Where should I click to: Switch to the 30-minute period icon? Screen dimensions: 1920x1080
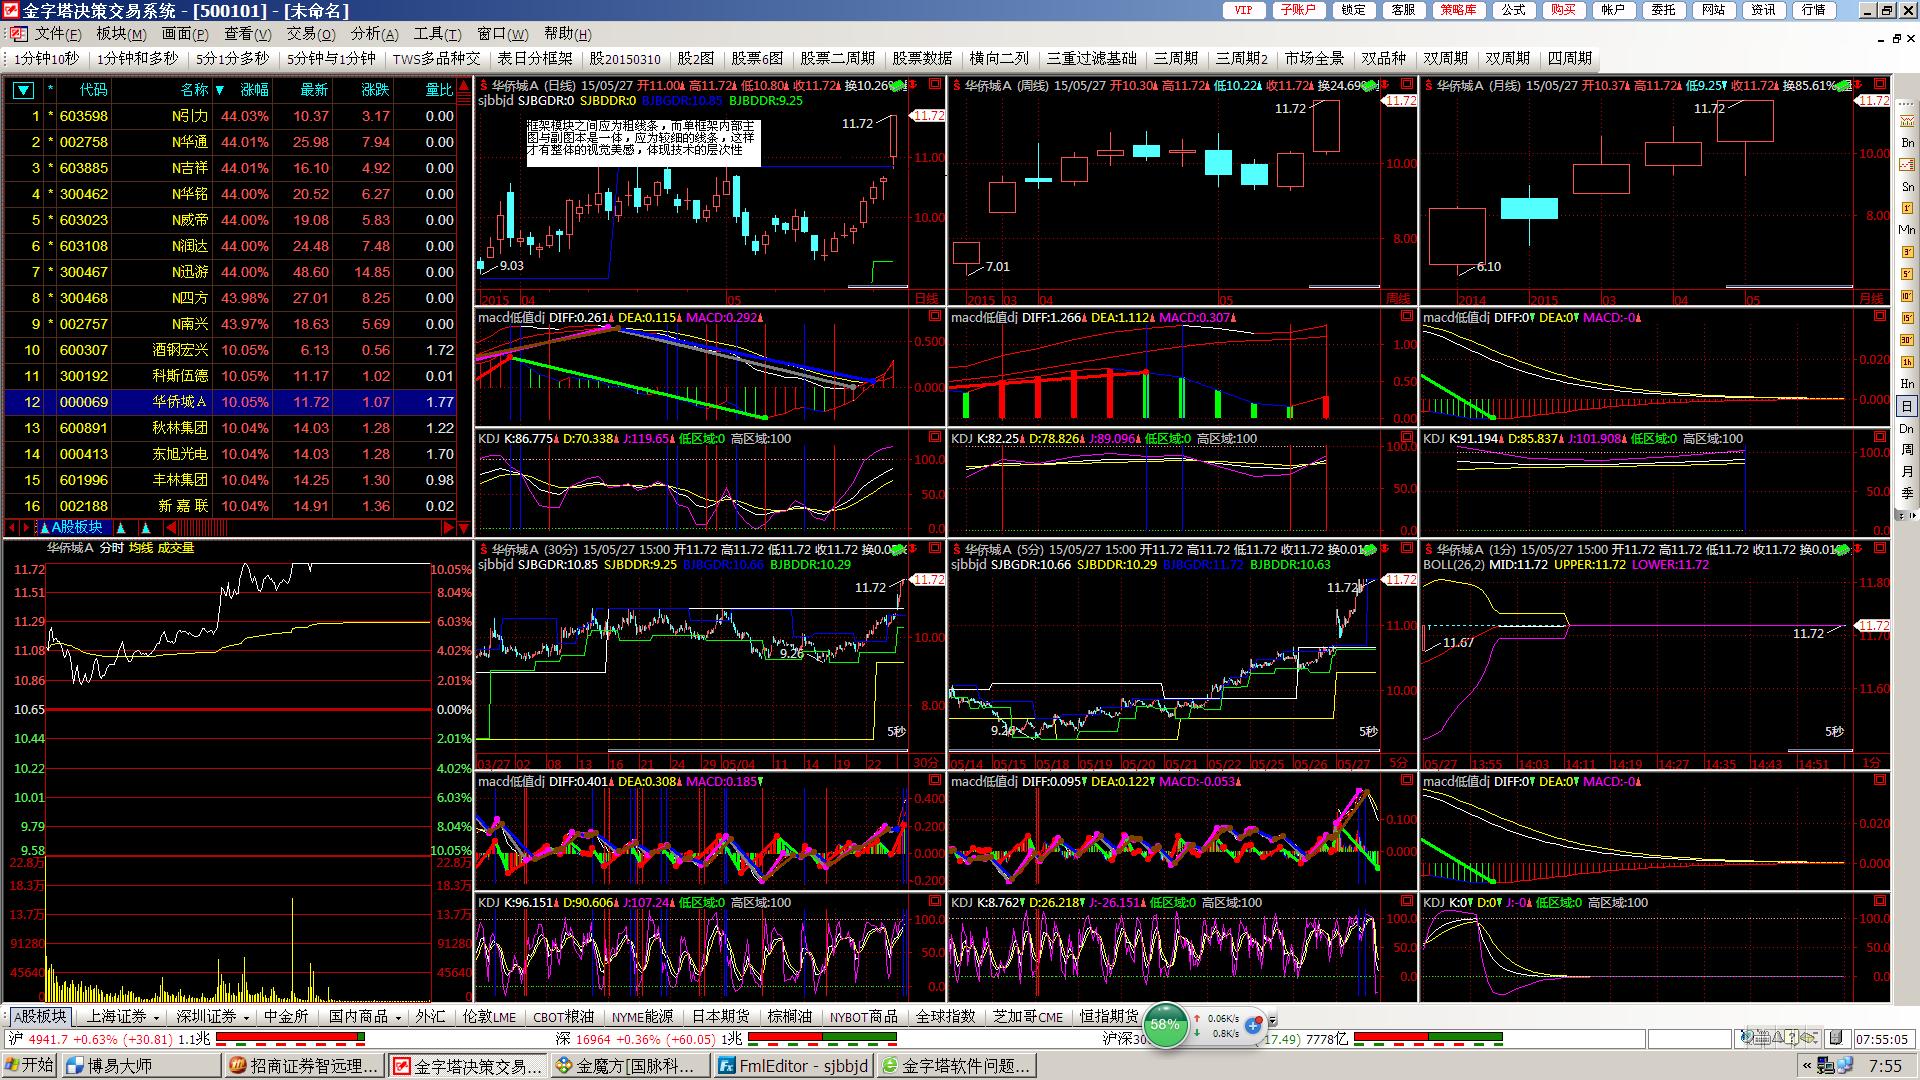1907,340
